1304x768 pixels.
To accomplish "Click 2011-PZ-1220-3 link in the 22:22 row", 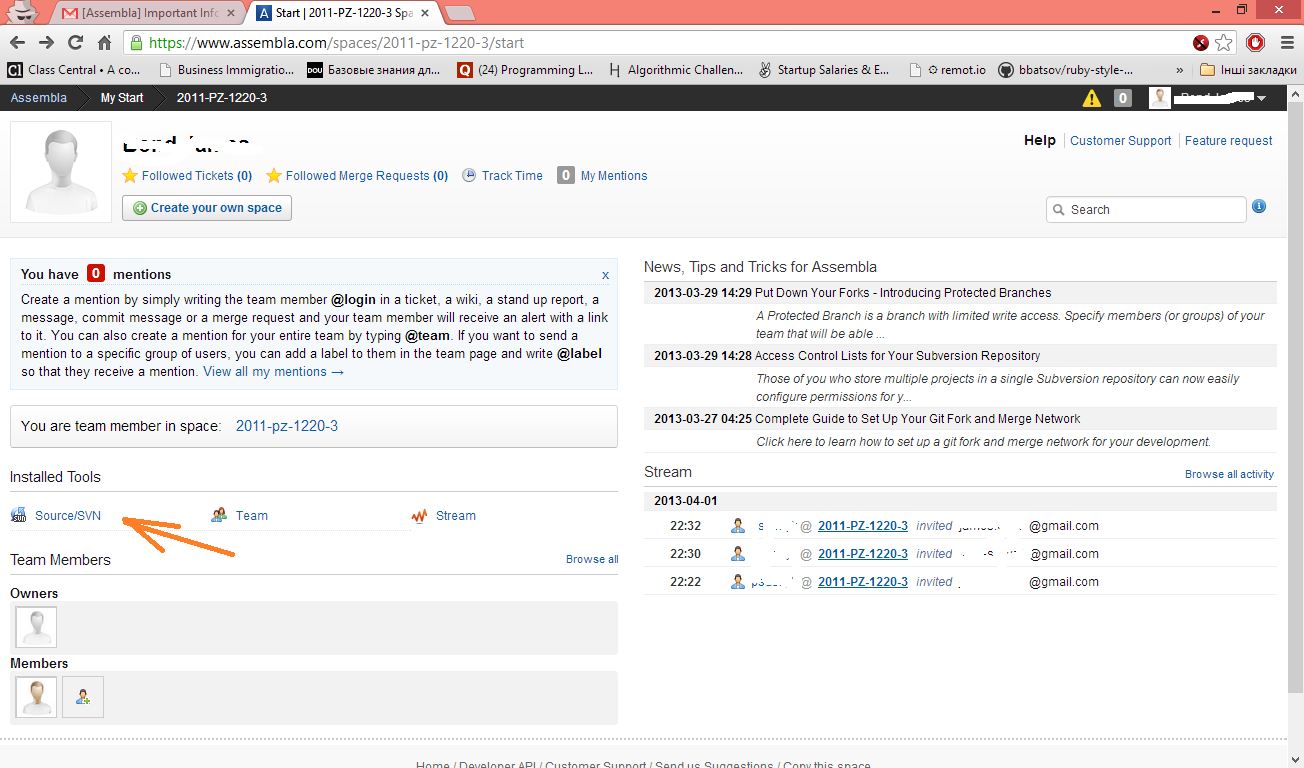I will (863, 582).
